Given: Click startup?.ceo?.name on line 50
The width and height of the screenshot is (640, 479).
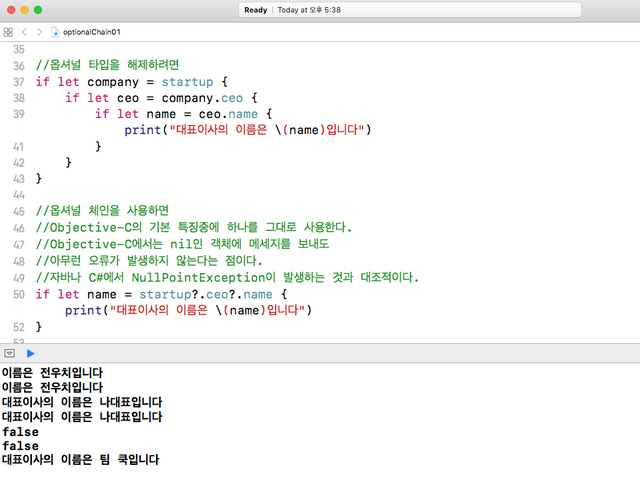Looking at the screenshot, I should tap(206, 295).
